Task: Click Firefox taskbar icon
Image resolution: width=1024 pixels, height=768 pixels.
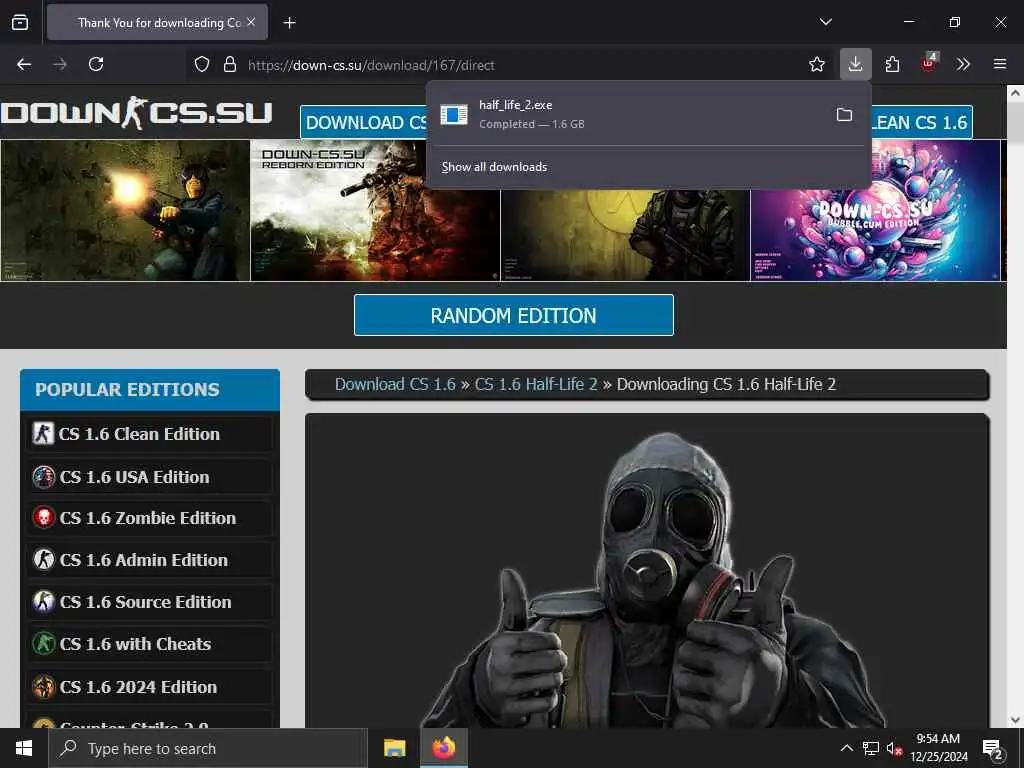Action: (x=443, y=748)
